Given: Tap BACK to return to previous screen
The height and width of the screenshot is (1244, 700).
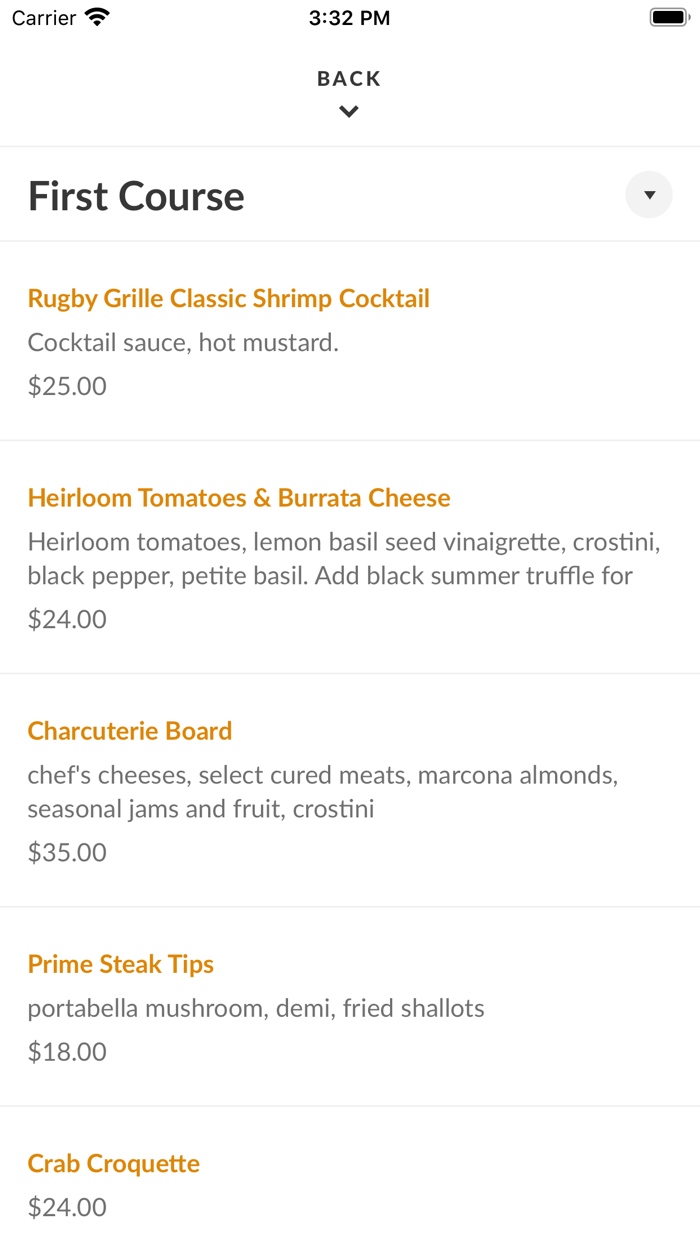Looking at the screenshot, I should [x=348, y=77].
